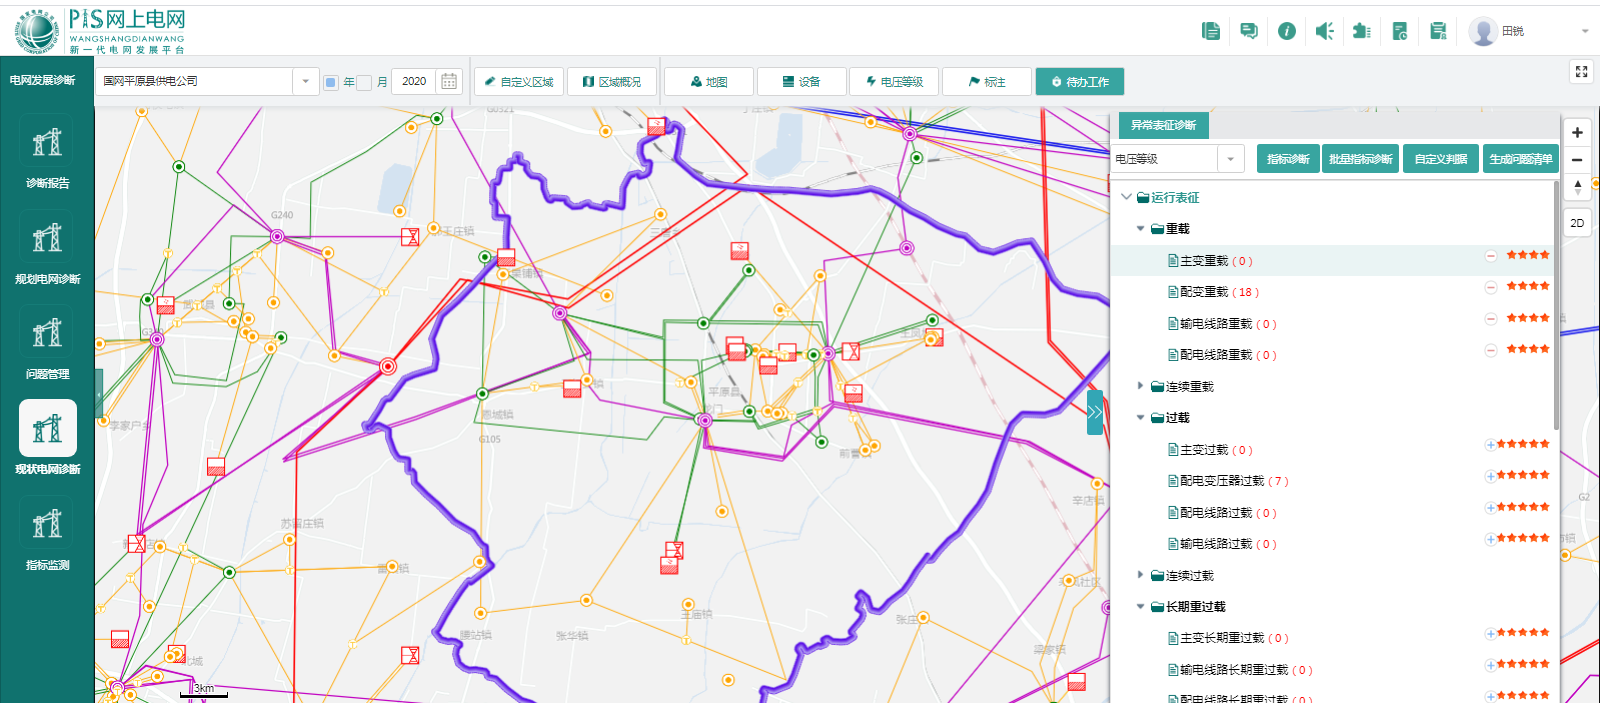1601x706 pixels.
Task: Open the 电压等级 dropdown in panel
Action: pos(1230,159)
